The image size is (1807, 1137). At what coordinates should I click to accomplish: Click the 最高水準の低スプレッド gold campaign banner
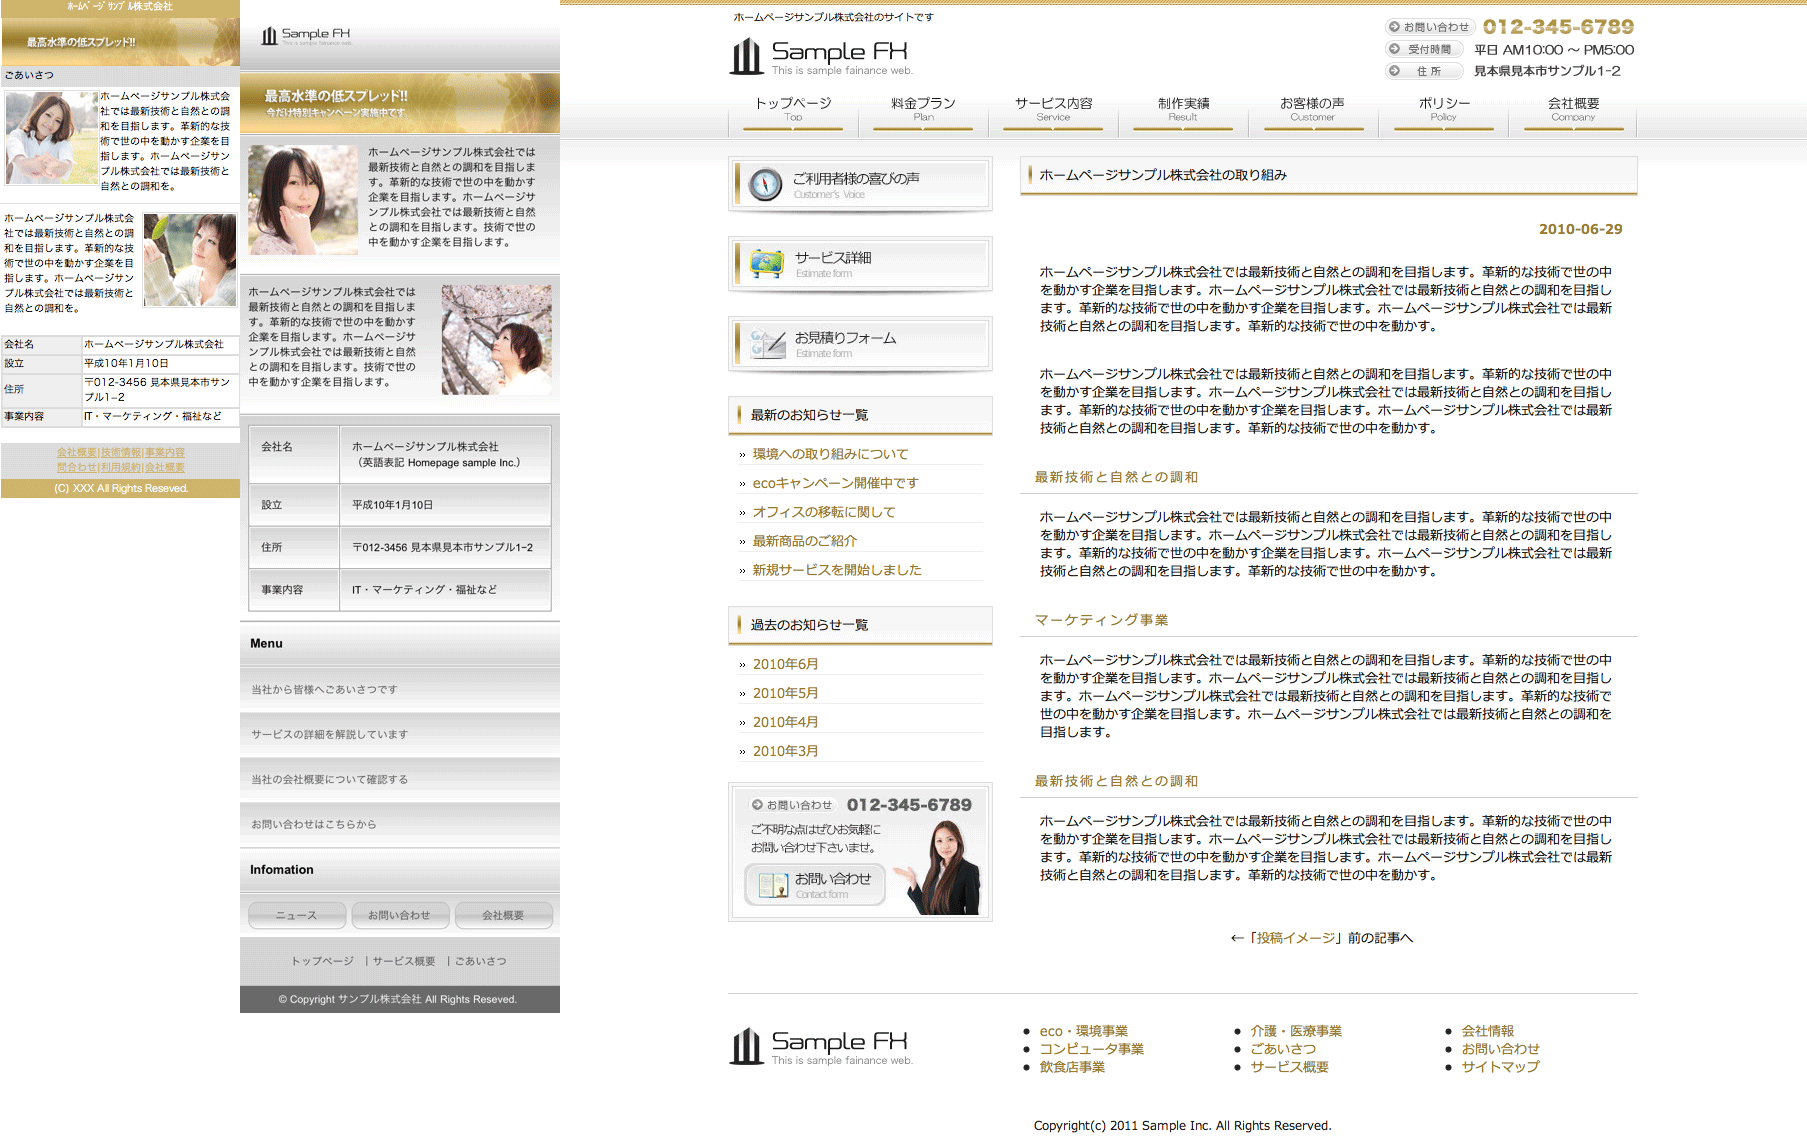point(399,102)
